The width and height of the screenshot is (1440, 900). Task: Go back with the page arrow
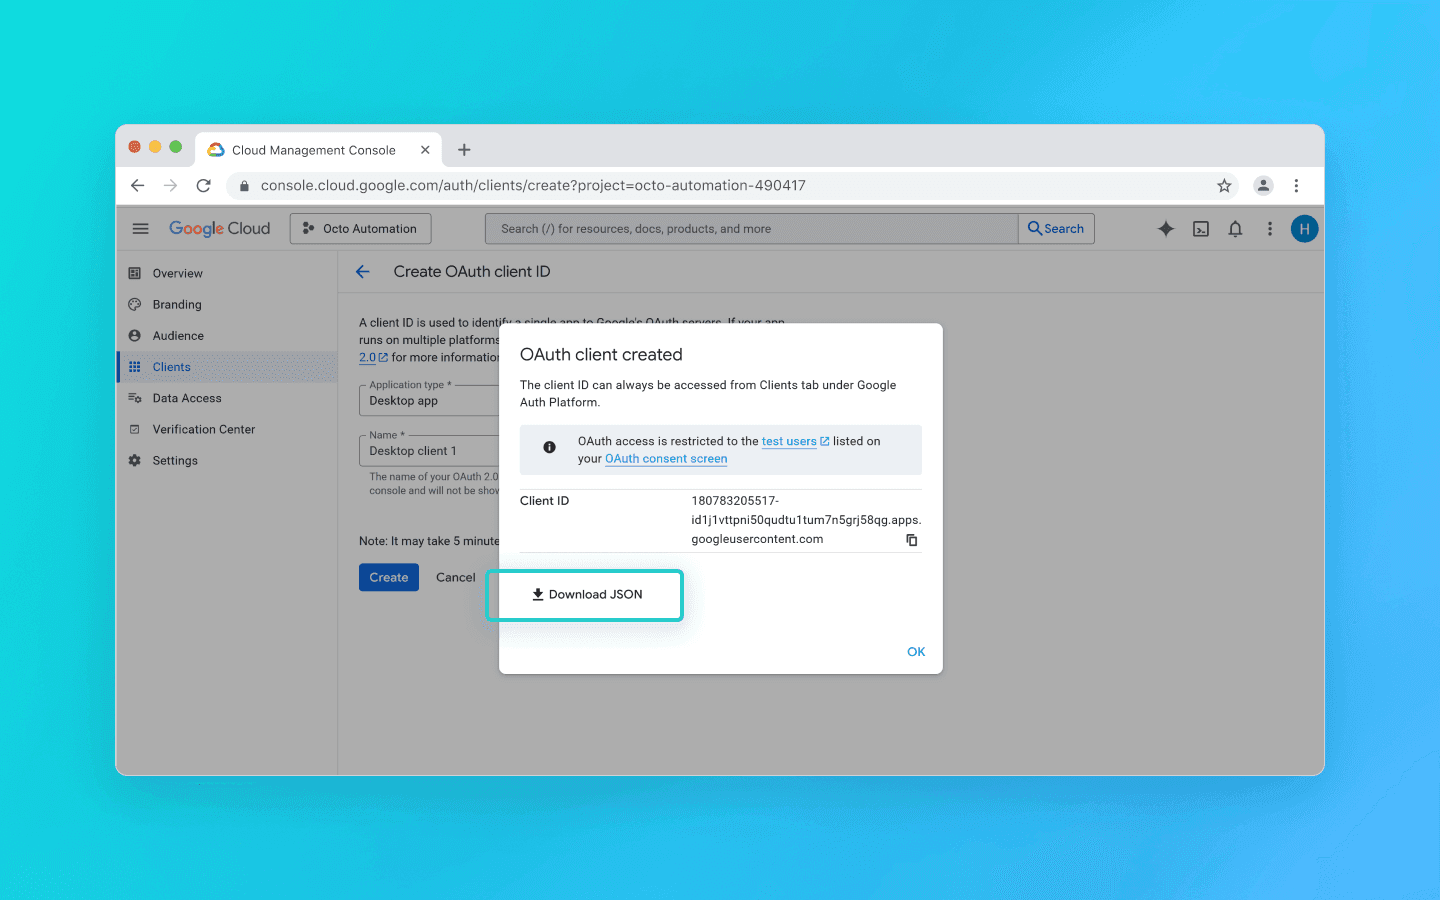363,272
